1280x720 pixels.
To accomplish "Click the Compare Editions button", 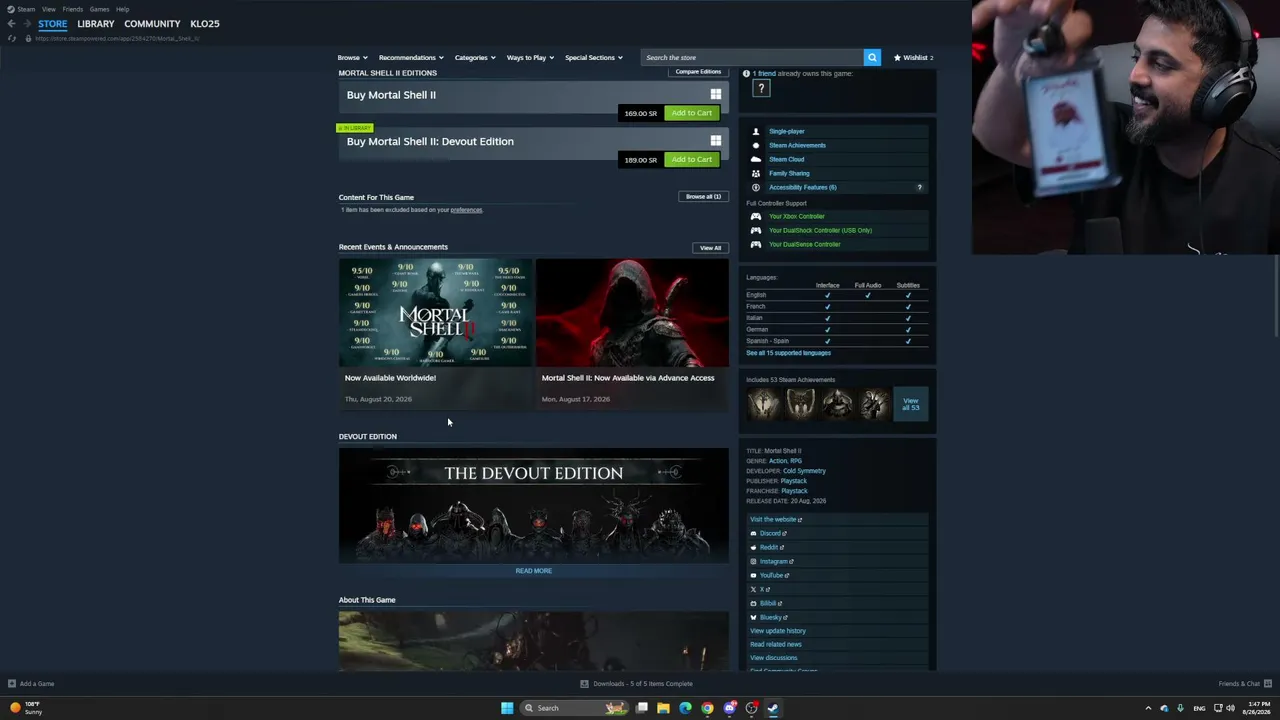I will tap(698, 72).
